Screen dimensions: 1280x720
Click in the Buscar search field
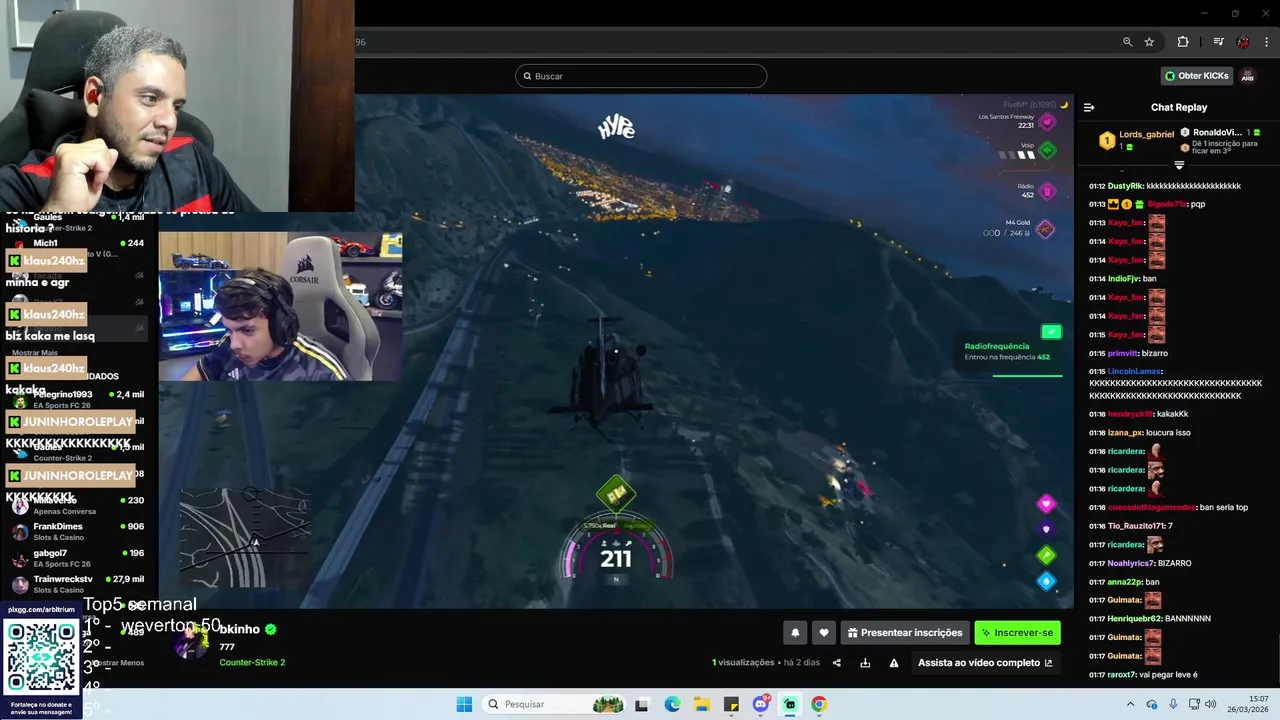pos(641,76)
